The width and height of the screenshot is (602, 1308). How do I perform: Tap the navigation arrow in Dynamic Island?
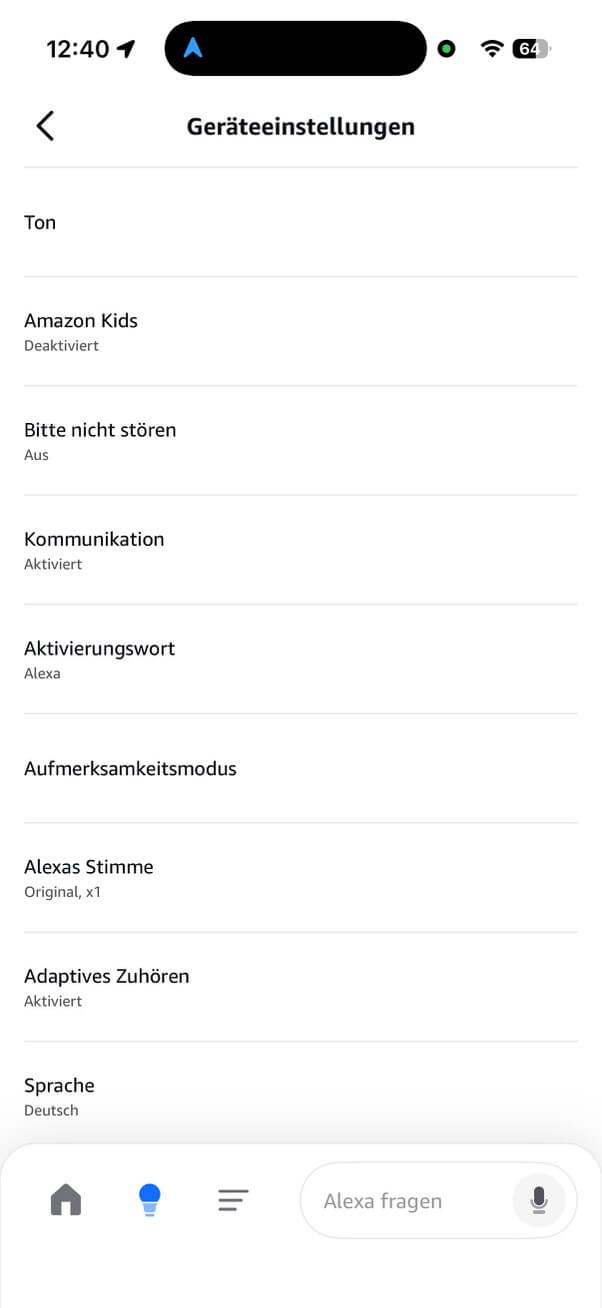(x=193, y=48)
